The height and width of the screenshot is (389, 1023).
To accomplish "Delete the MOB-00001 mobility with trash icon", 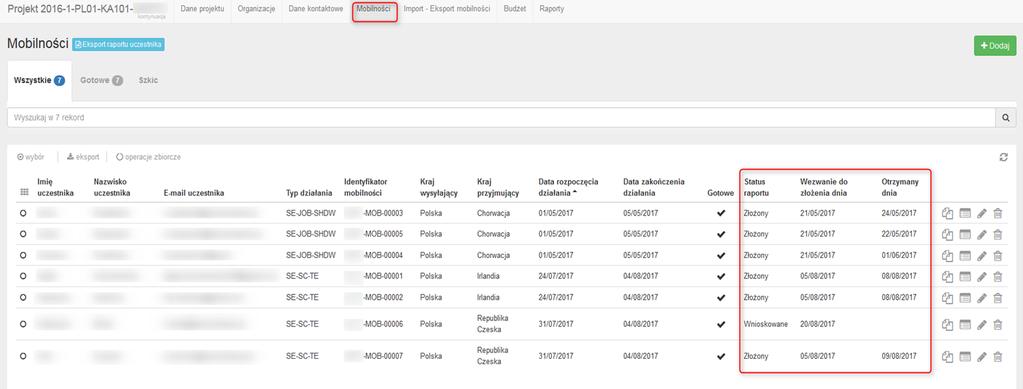I will (998, 277).
